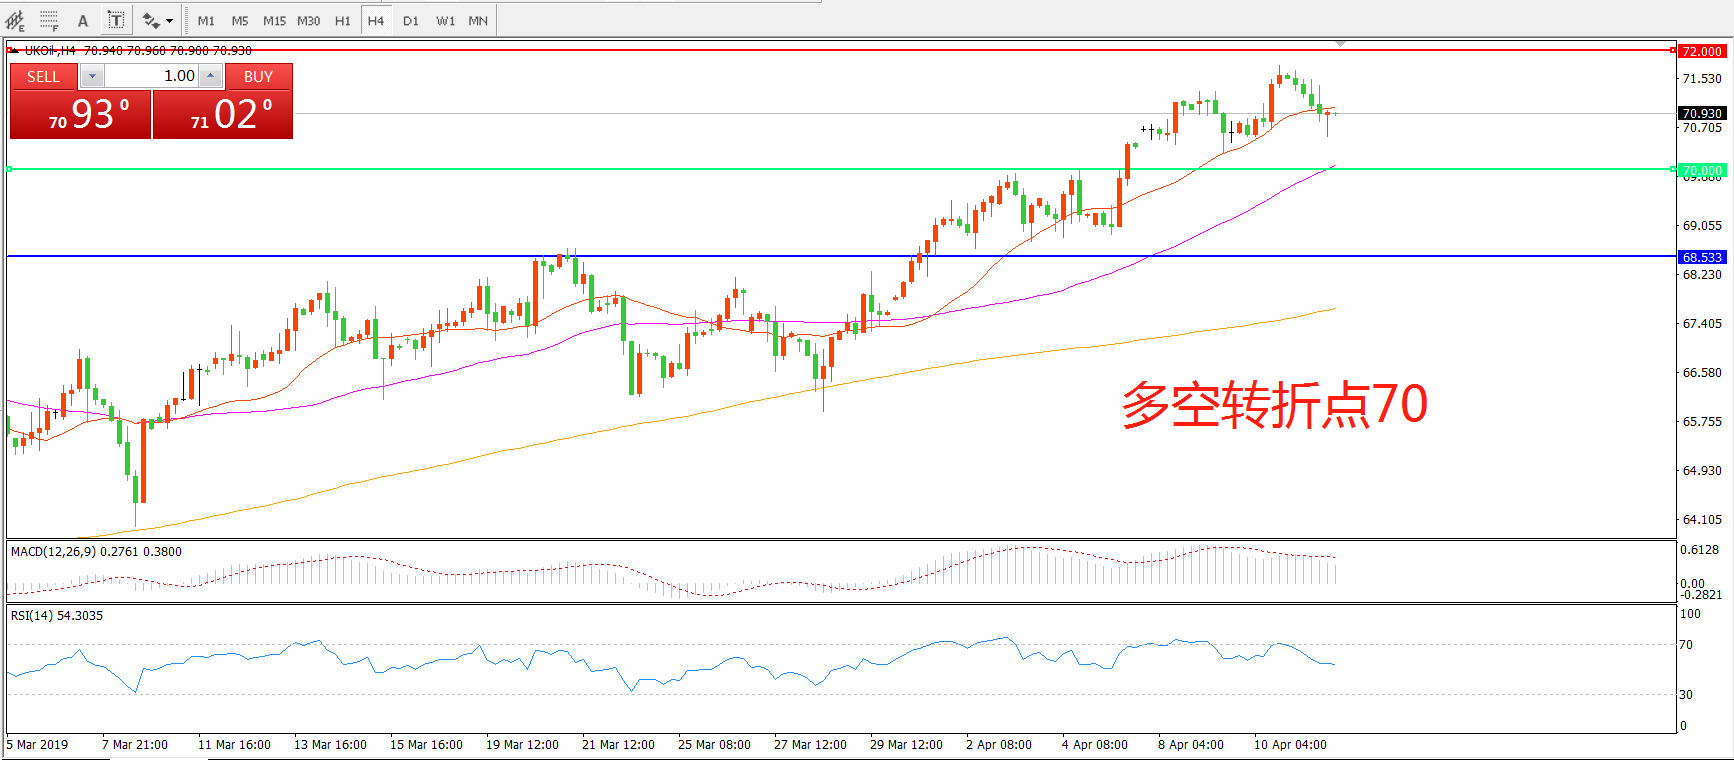
Task: Decrease lot volume with down arrow
Action: (92, 76)
